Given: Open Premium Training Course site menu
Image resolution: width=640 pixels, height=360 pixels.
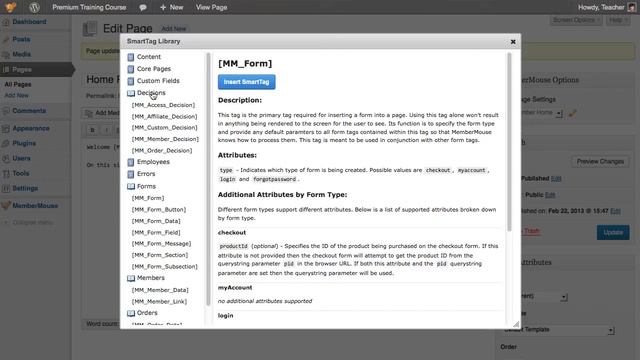Looking at the screenshot, I should 89,7.
